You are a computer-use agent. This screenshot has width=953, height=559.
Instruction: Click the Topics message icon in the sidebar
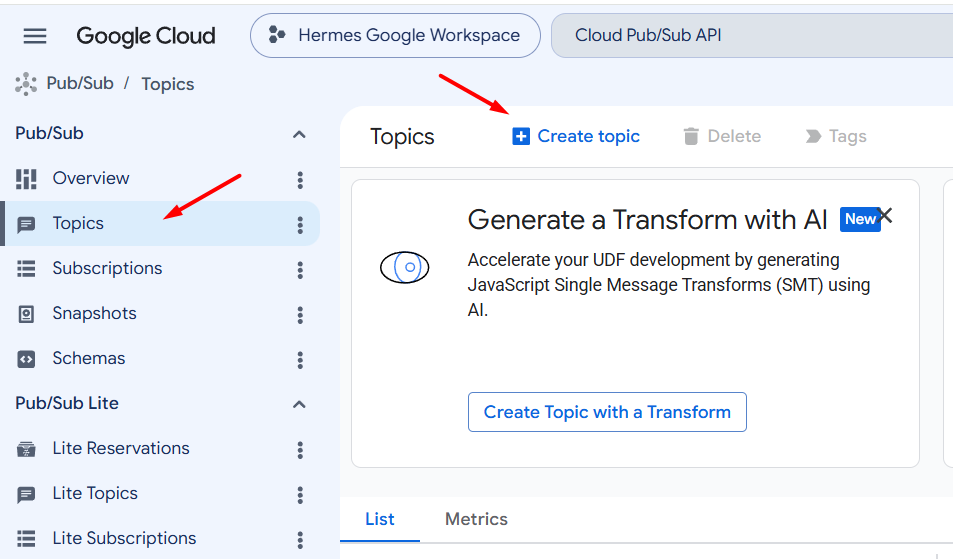click(26, 225)
